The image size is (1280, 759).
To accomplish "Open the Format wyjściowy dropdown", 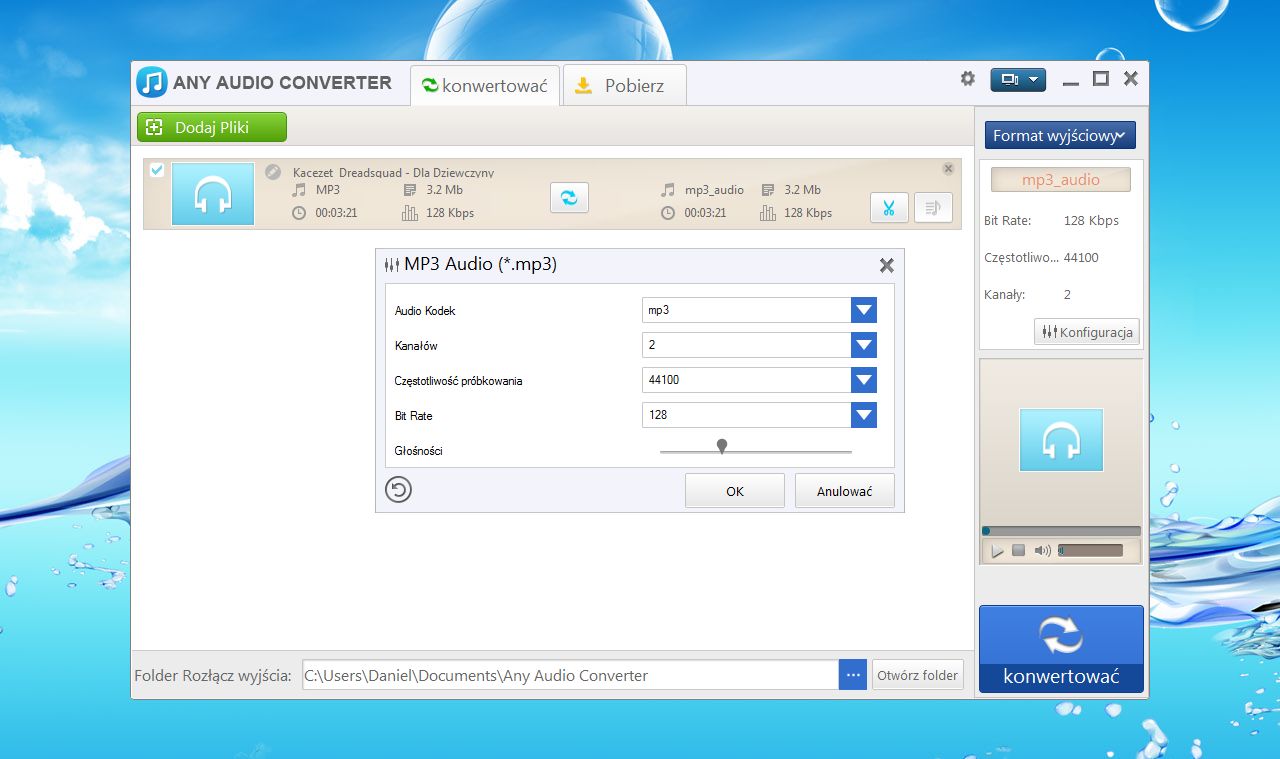I will (x=1060, y=135).
